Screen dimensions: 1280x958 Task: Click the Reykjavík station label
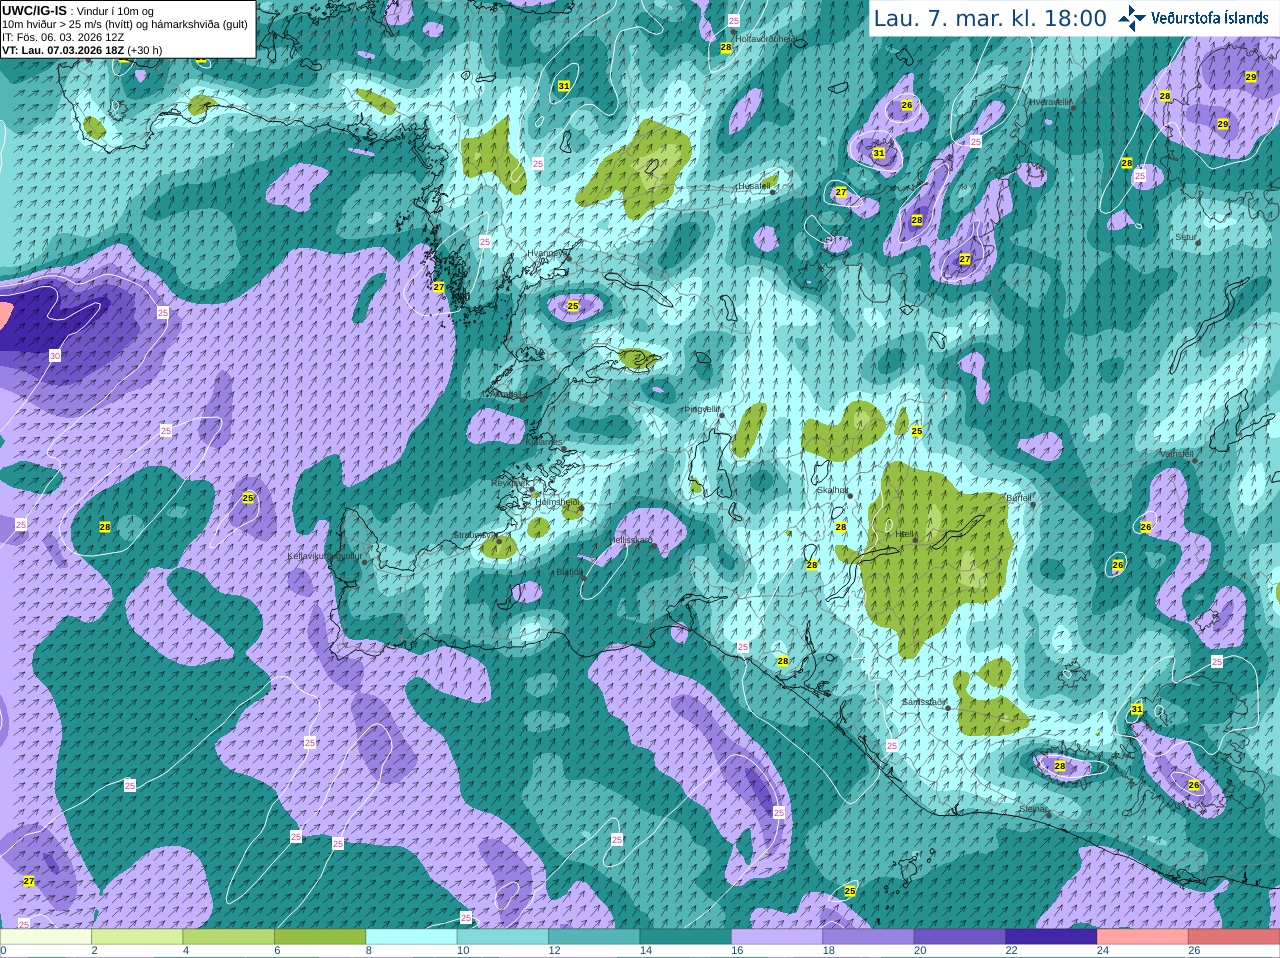(509, 483)
